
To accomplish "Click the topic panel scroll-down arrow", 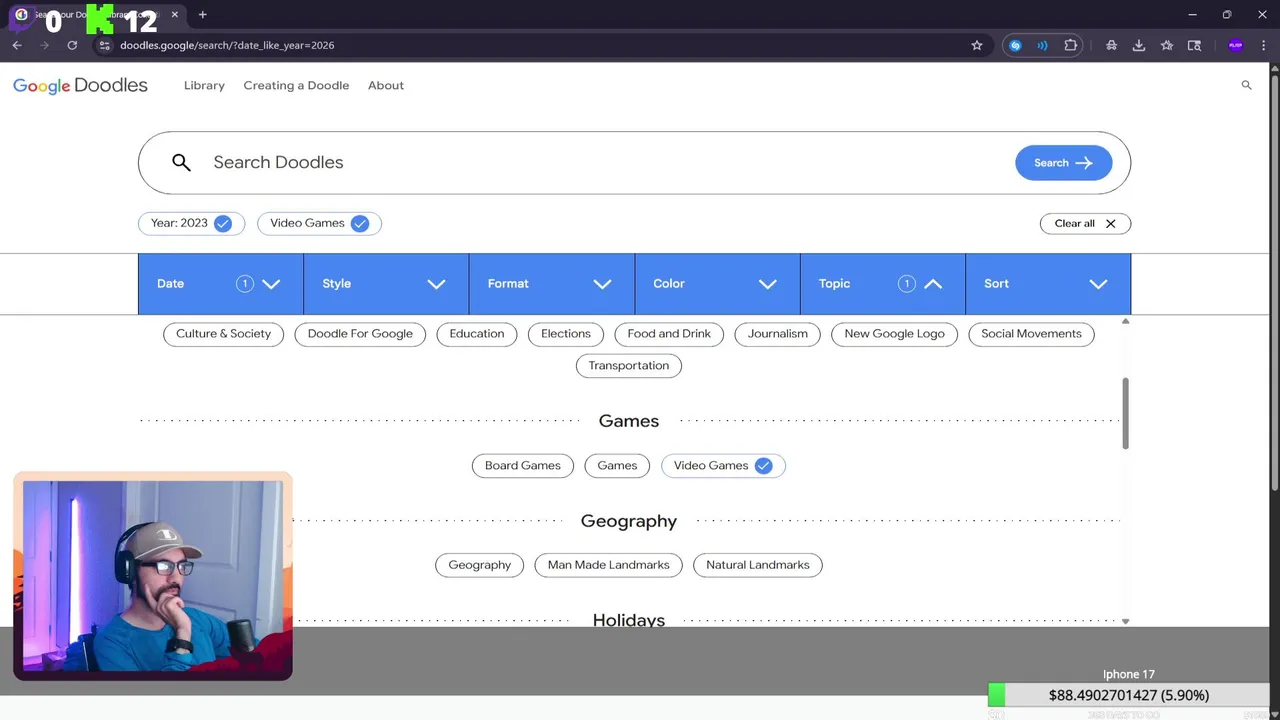I will 1125,621.
